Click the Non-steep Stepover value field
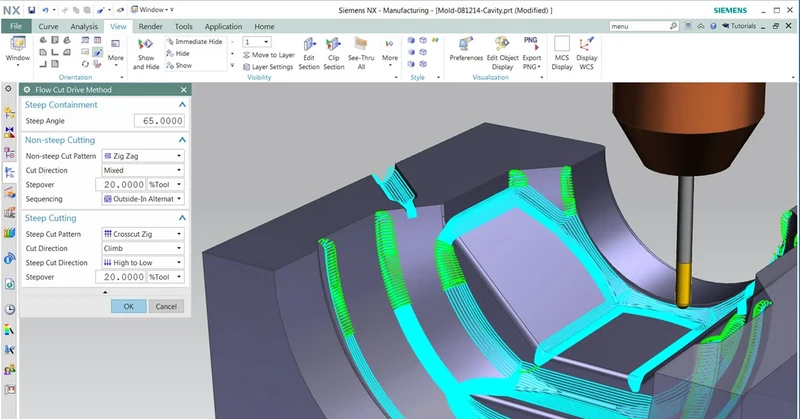The height and width of the screenshot is (419, 800). point(120,185)
